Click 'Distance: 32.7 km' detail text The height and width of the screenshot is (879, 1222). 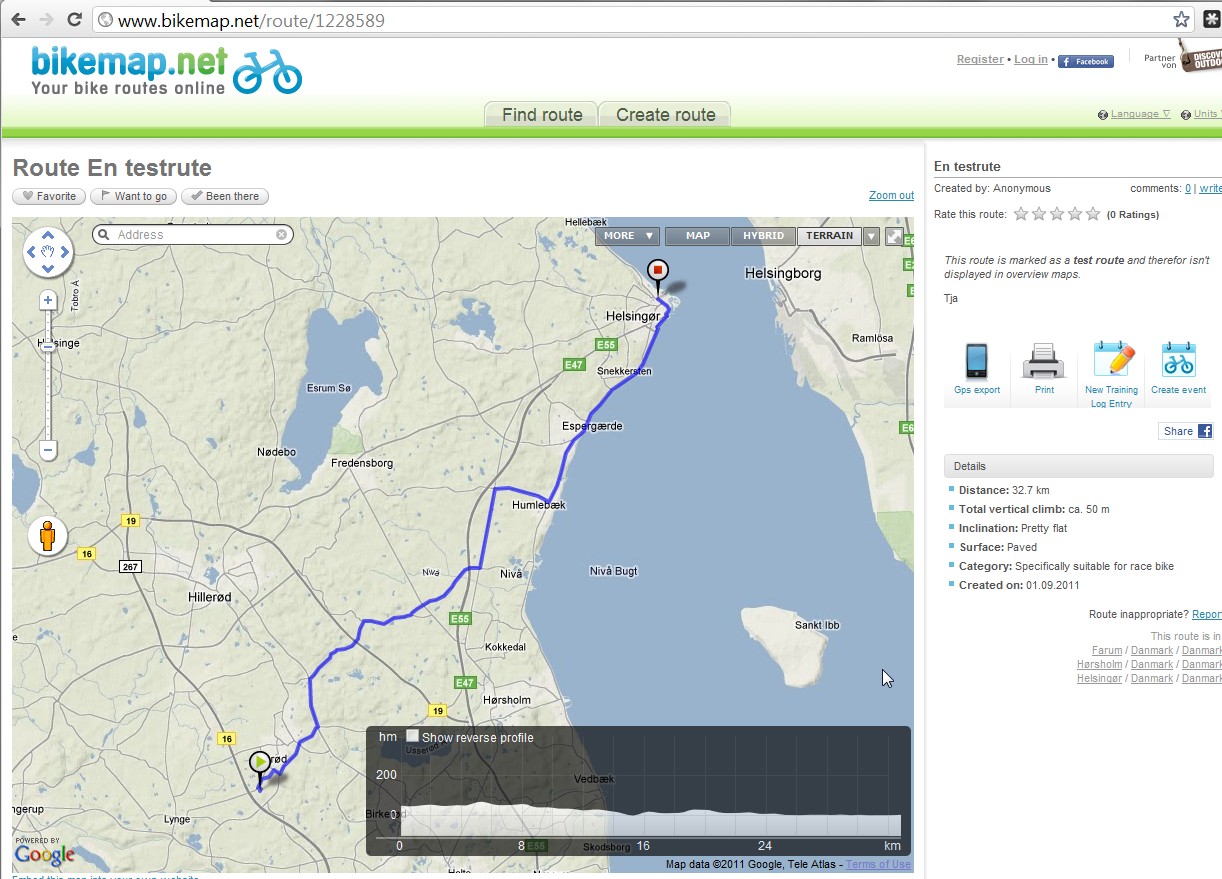tap(1004, 490)
